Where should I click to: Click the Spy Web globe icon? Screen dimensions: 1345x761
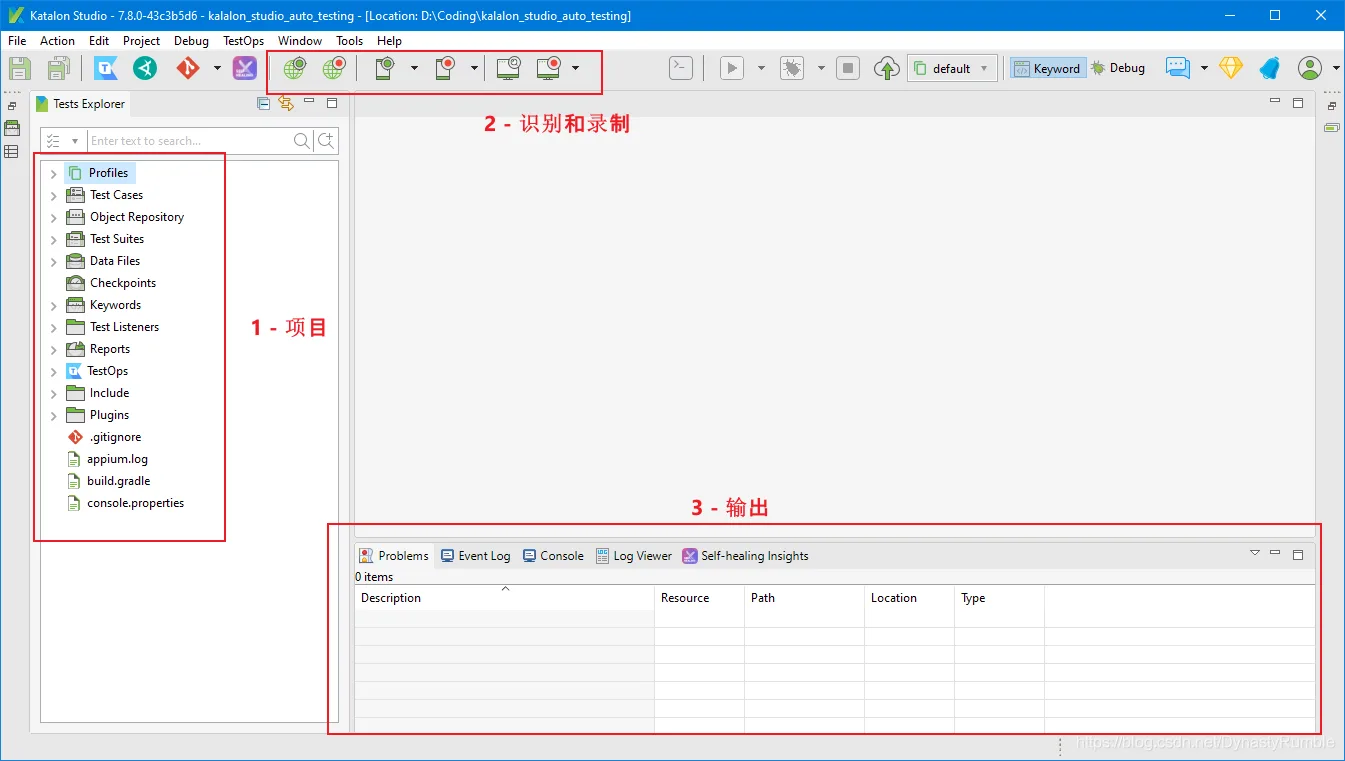(x=294, y=68)
